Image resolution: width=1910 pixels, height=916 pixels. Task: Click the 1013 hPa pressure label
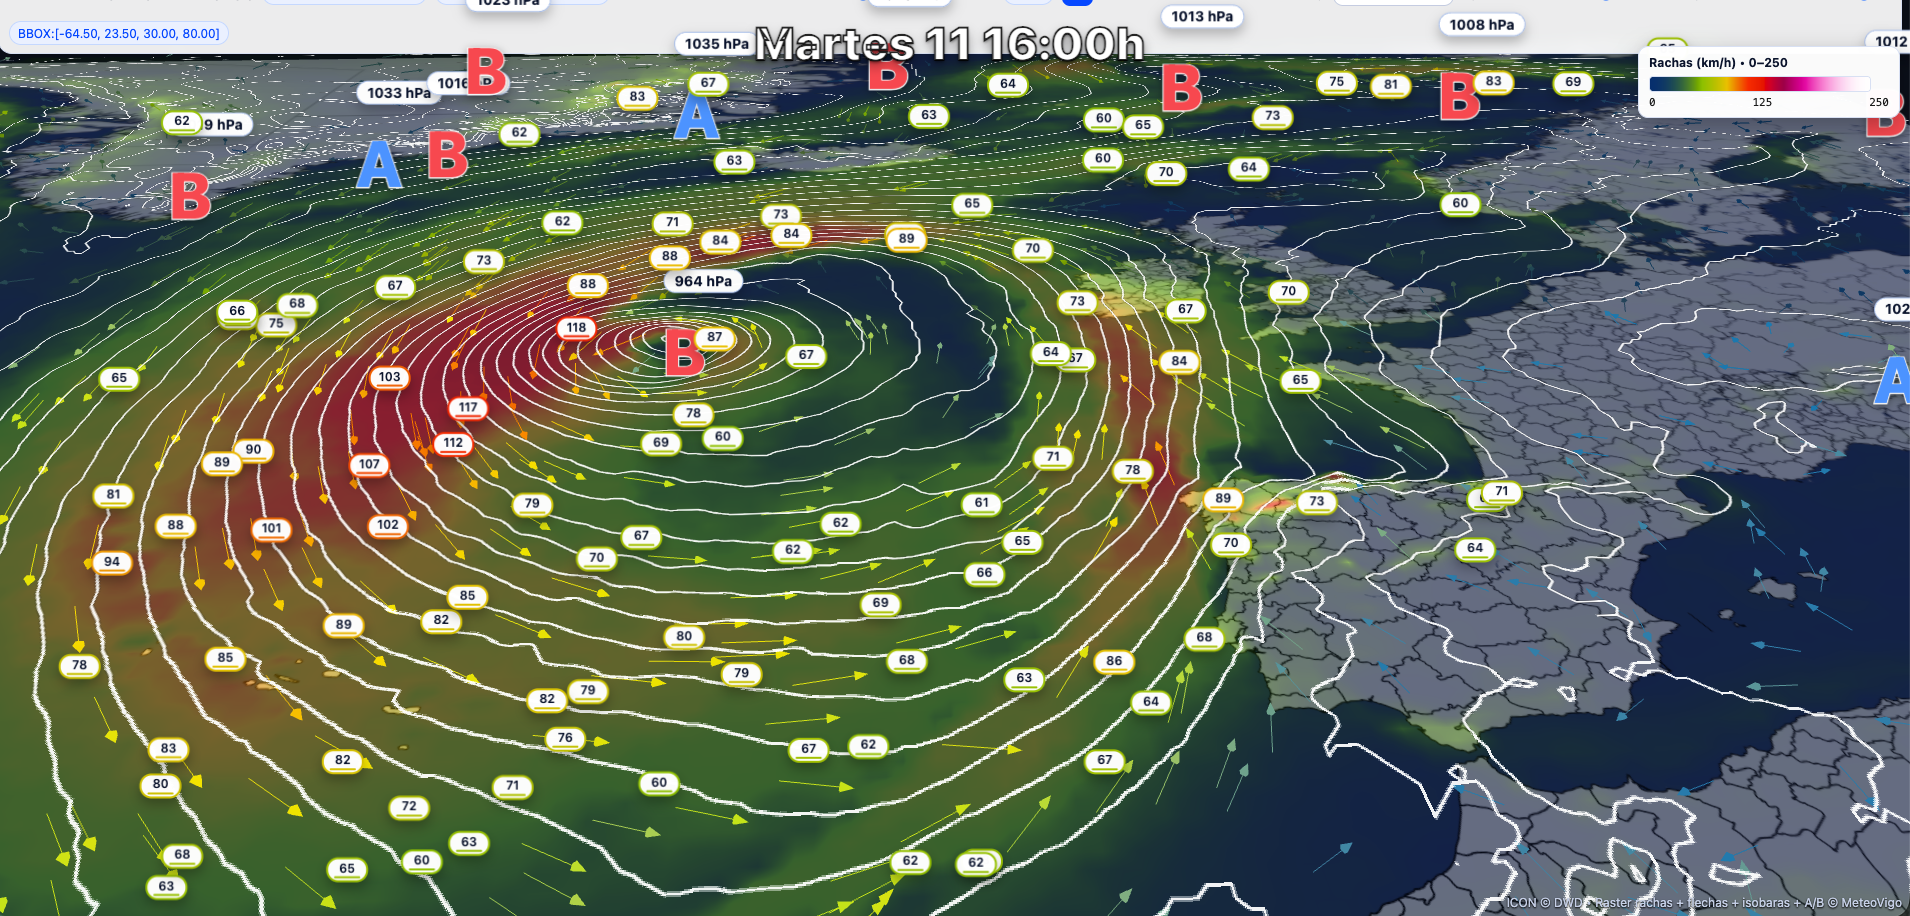(1202, 16)
